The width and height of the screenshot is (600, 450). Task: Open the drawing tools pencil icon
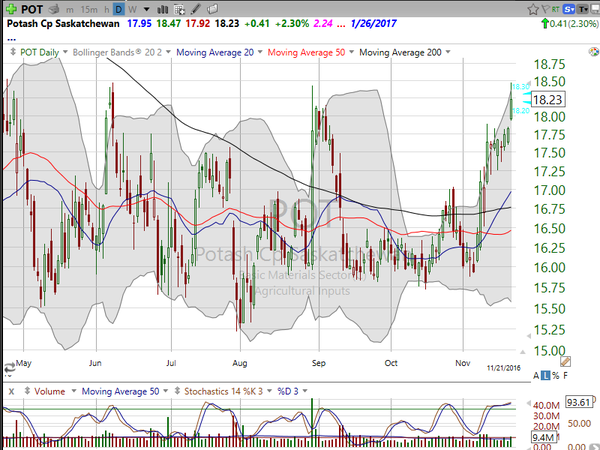pos(196,9)
